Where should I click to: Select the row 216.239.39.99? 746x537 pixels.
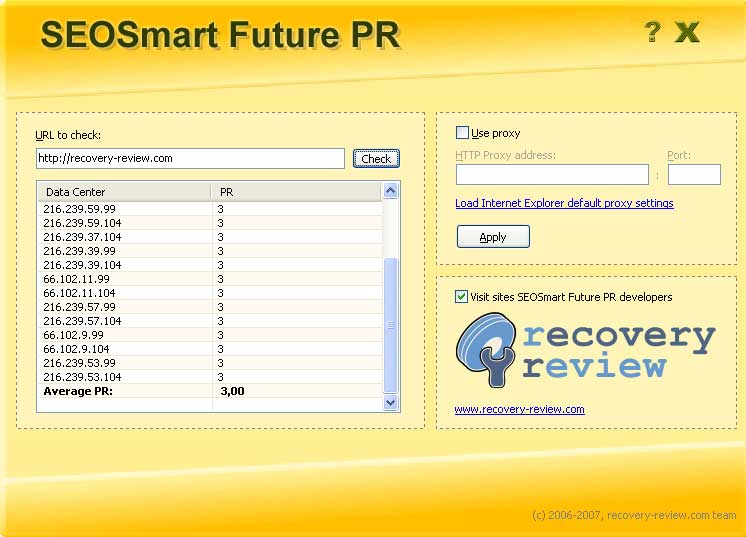(210, 251)
